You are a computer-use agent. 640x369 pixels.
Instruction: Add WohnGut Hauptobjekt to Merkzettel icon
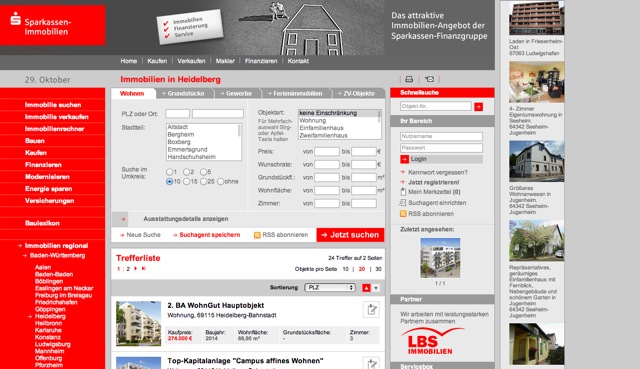[371, 309]
